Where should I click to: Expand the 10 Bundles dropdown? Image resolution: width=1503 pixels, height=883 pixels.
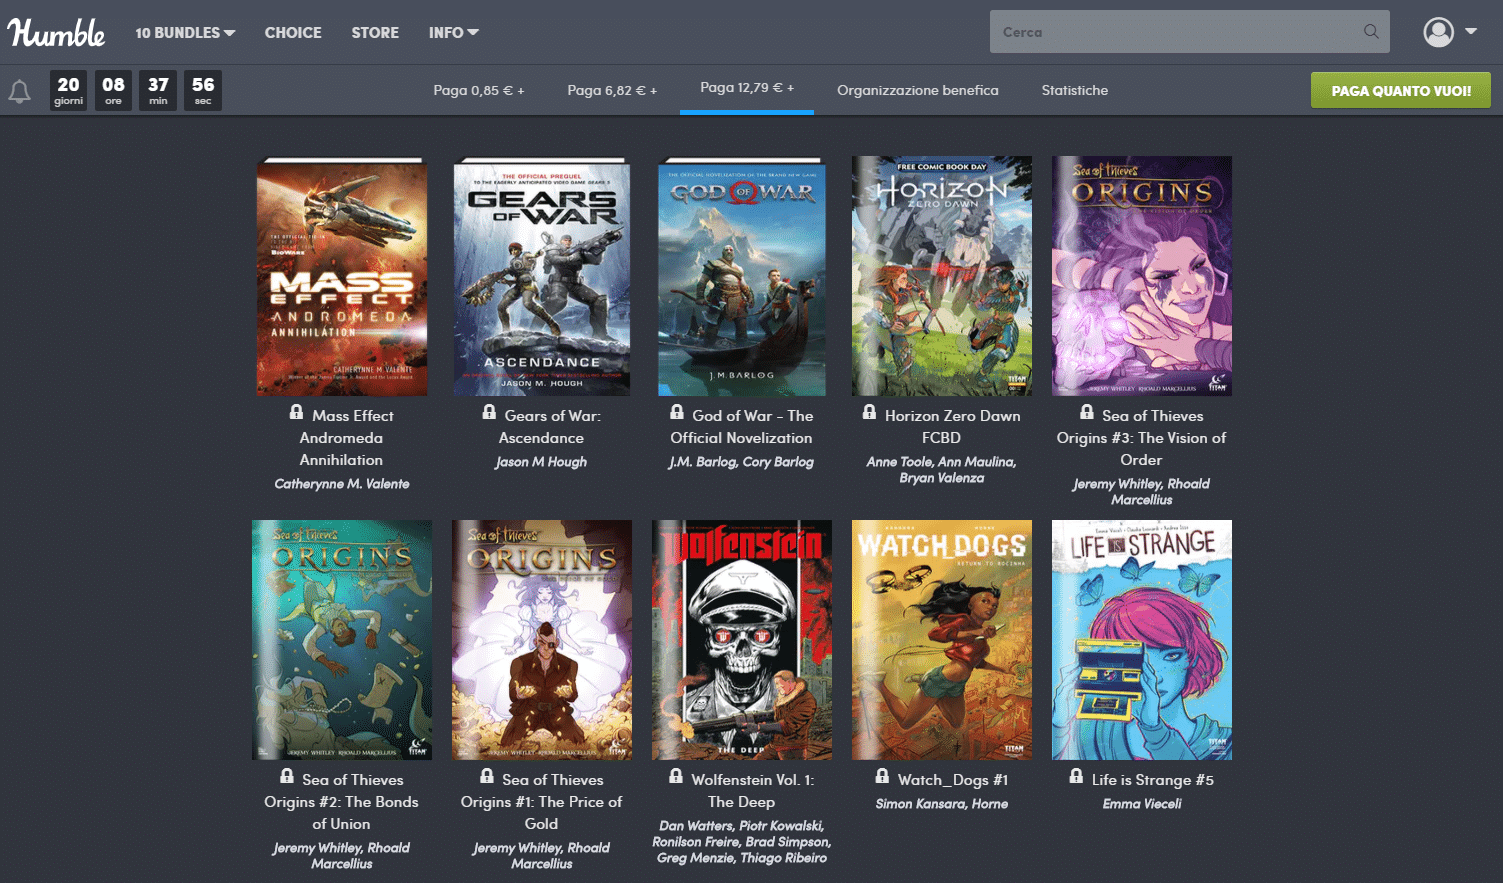pyautogui.click(x=185, y=33)
